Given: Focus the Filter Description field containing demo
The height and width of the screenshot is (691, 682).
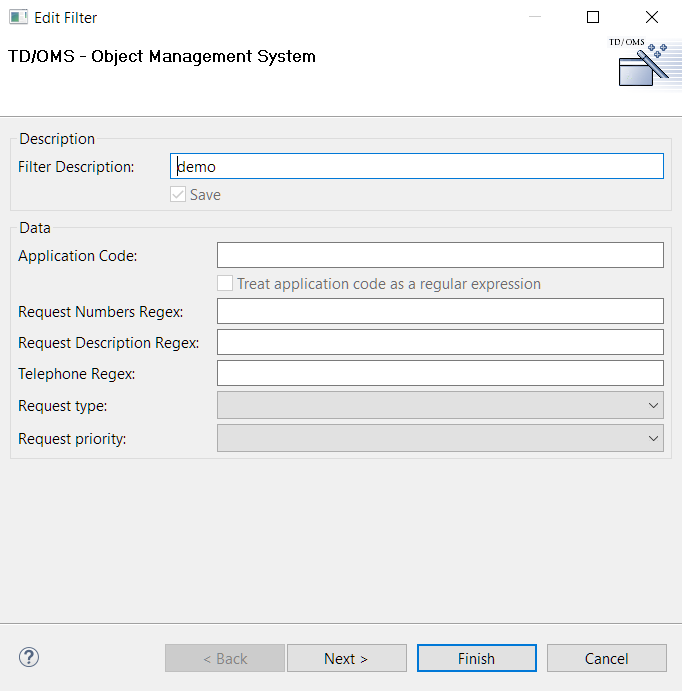Looking at the screenshot, I should [416, 166].
